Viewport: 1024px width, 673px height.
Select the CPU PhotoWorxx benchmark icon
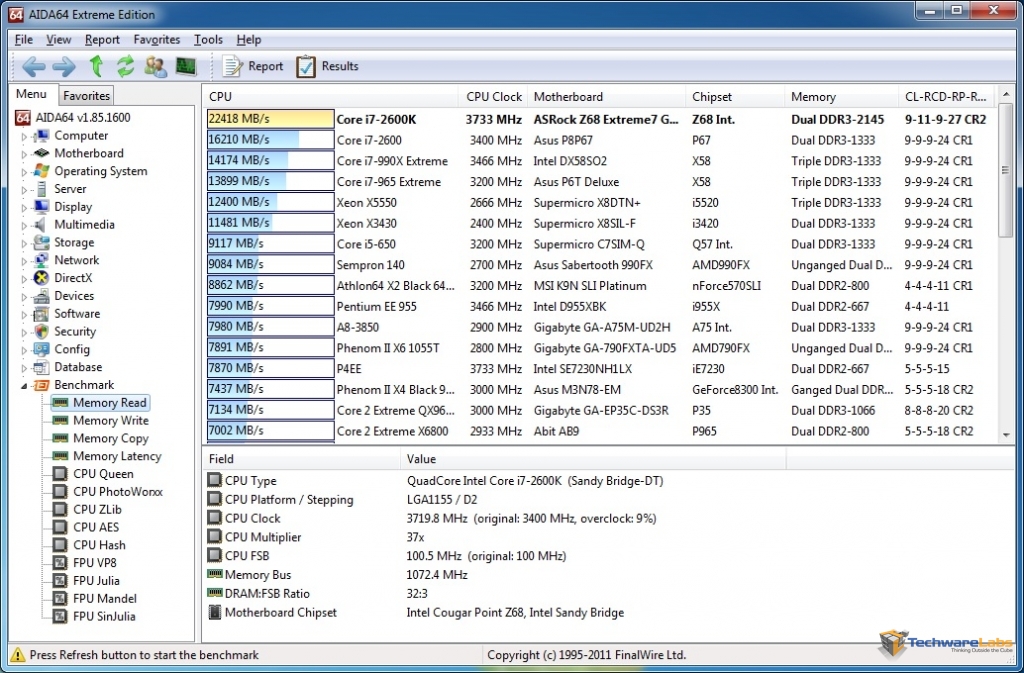coord(60,492)
